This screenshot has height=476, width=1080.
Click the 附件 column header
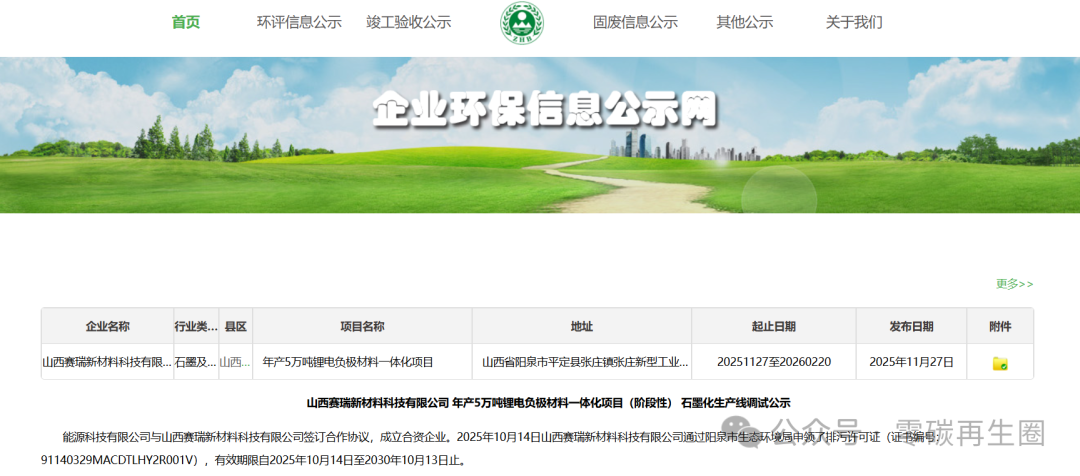tap(1000, 326)
